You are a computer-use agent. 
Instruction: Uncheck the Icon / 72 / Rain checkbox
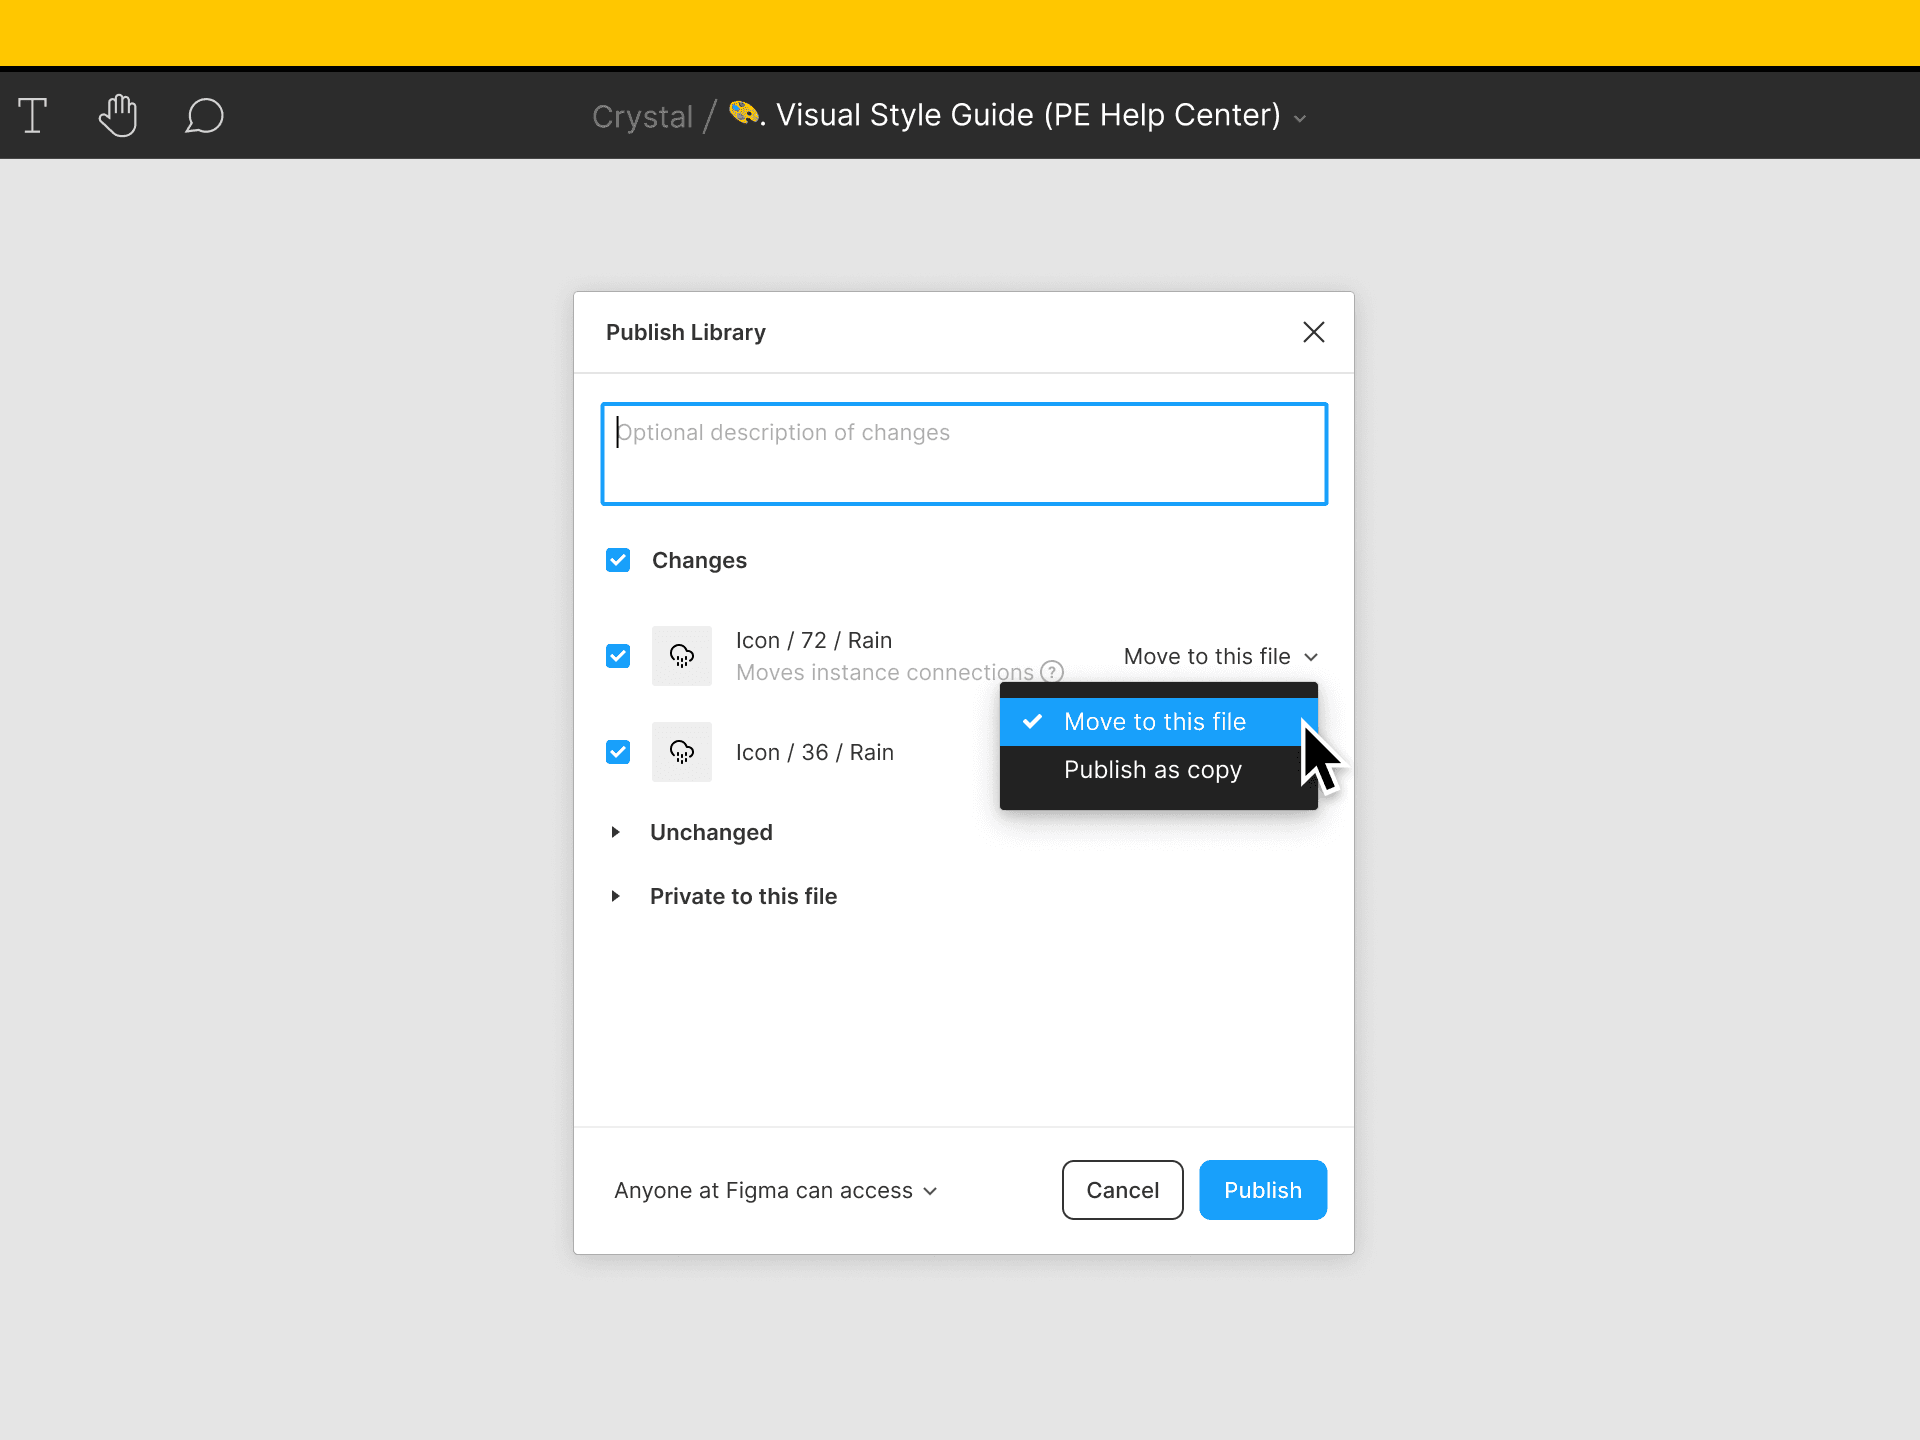click(x=618, y=656)
